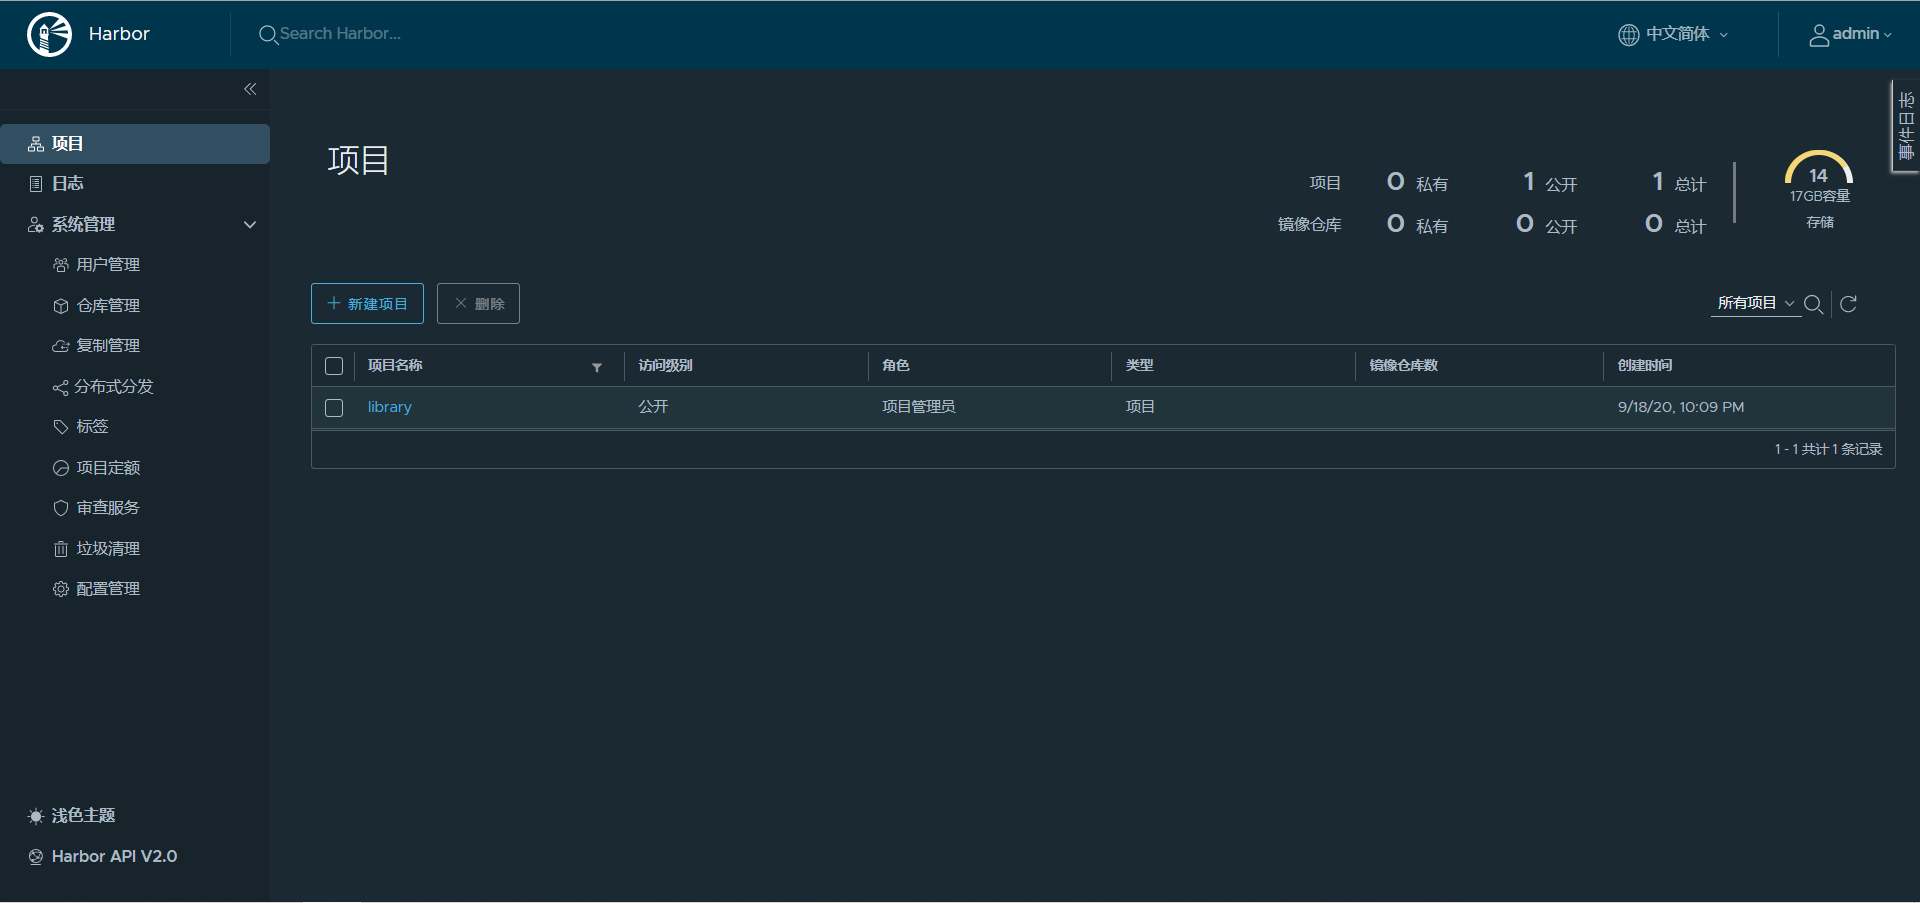The height and width of the screenshot is (903, 1920).
Task: Select all projects with header checkbox
Action: [334, 366]
